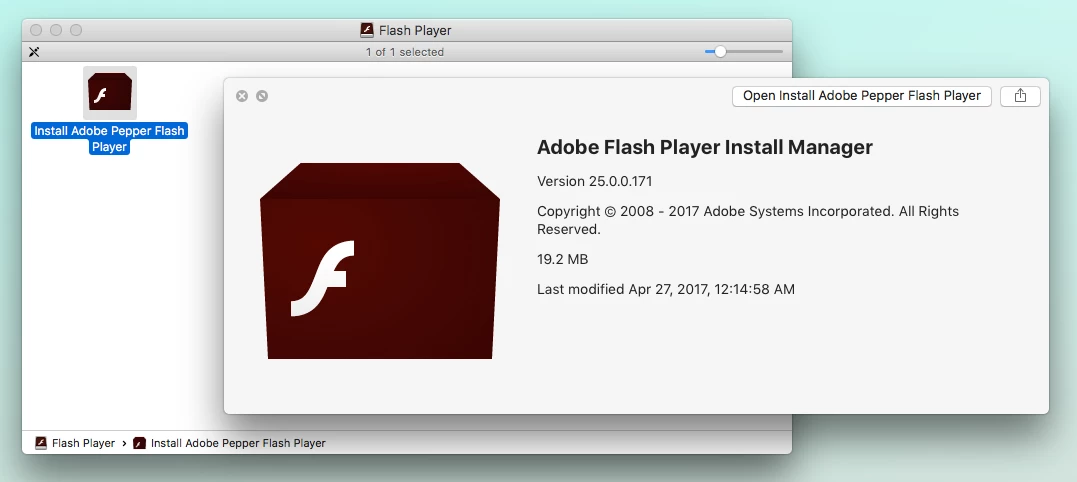The height and width of the screenshot is (482, 1077).
Task: Click the Adobe copyright notice text
Action: (x=748, y=220)
